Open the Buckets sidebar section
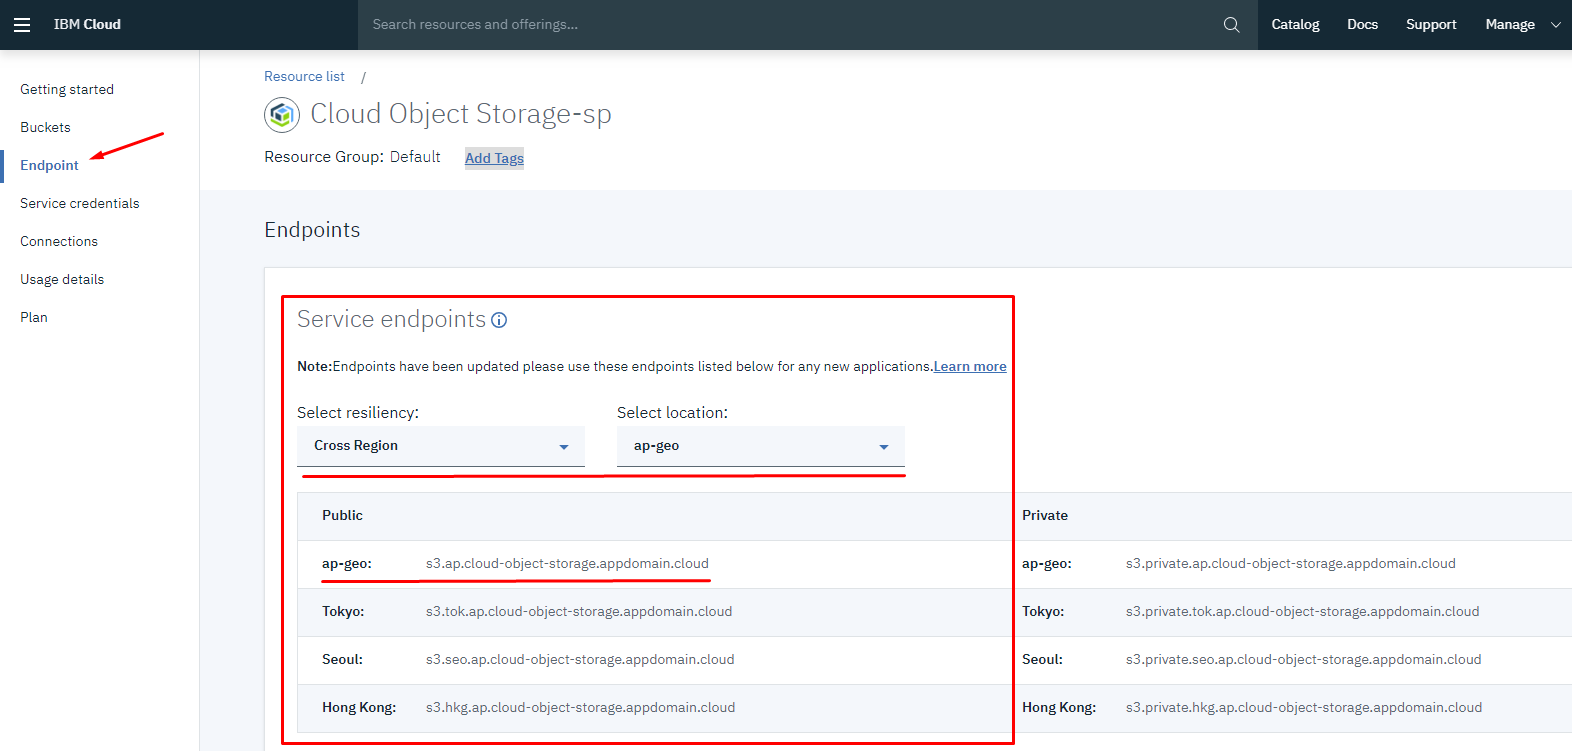Viewport: 1572px width, 751px height. click(45, 127)
